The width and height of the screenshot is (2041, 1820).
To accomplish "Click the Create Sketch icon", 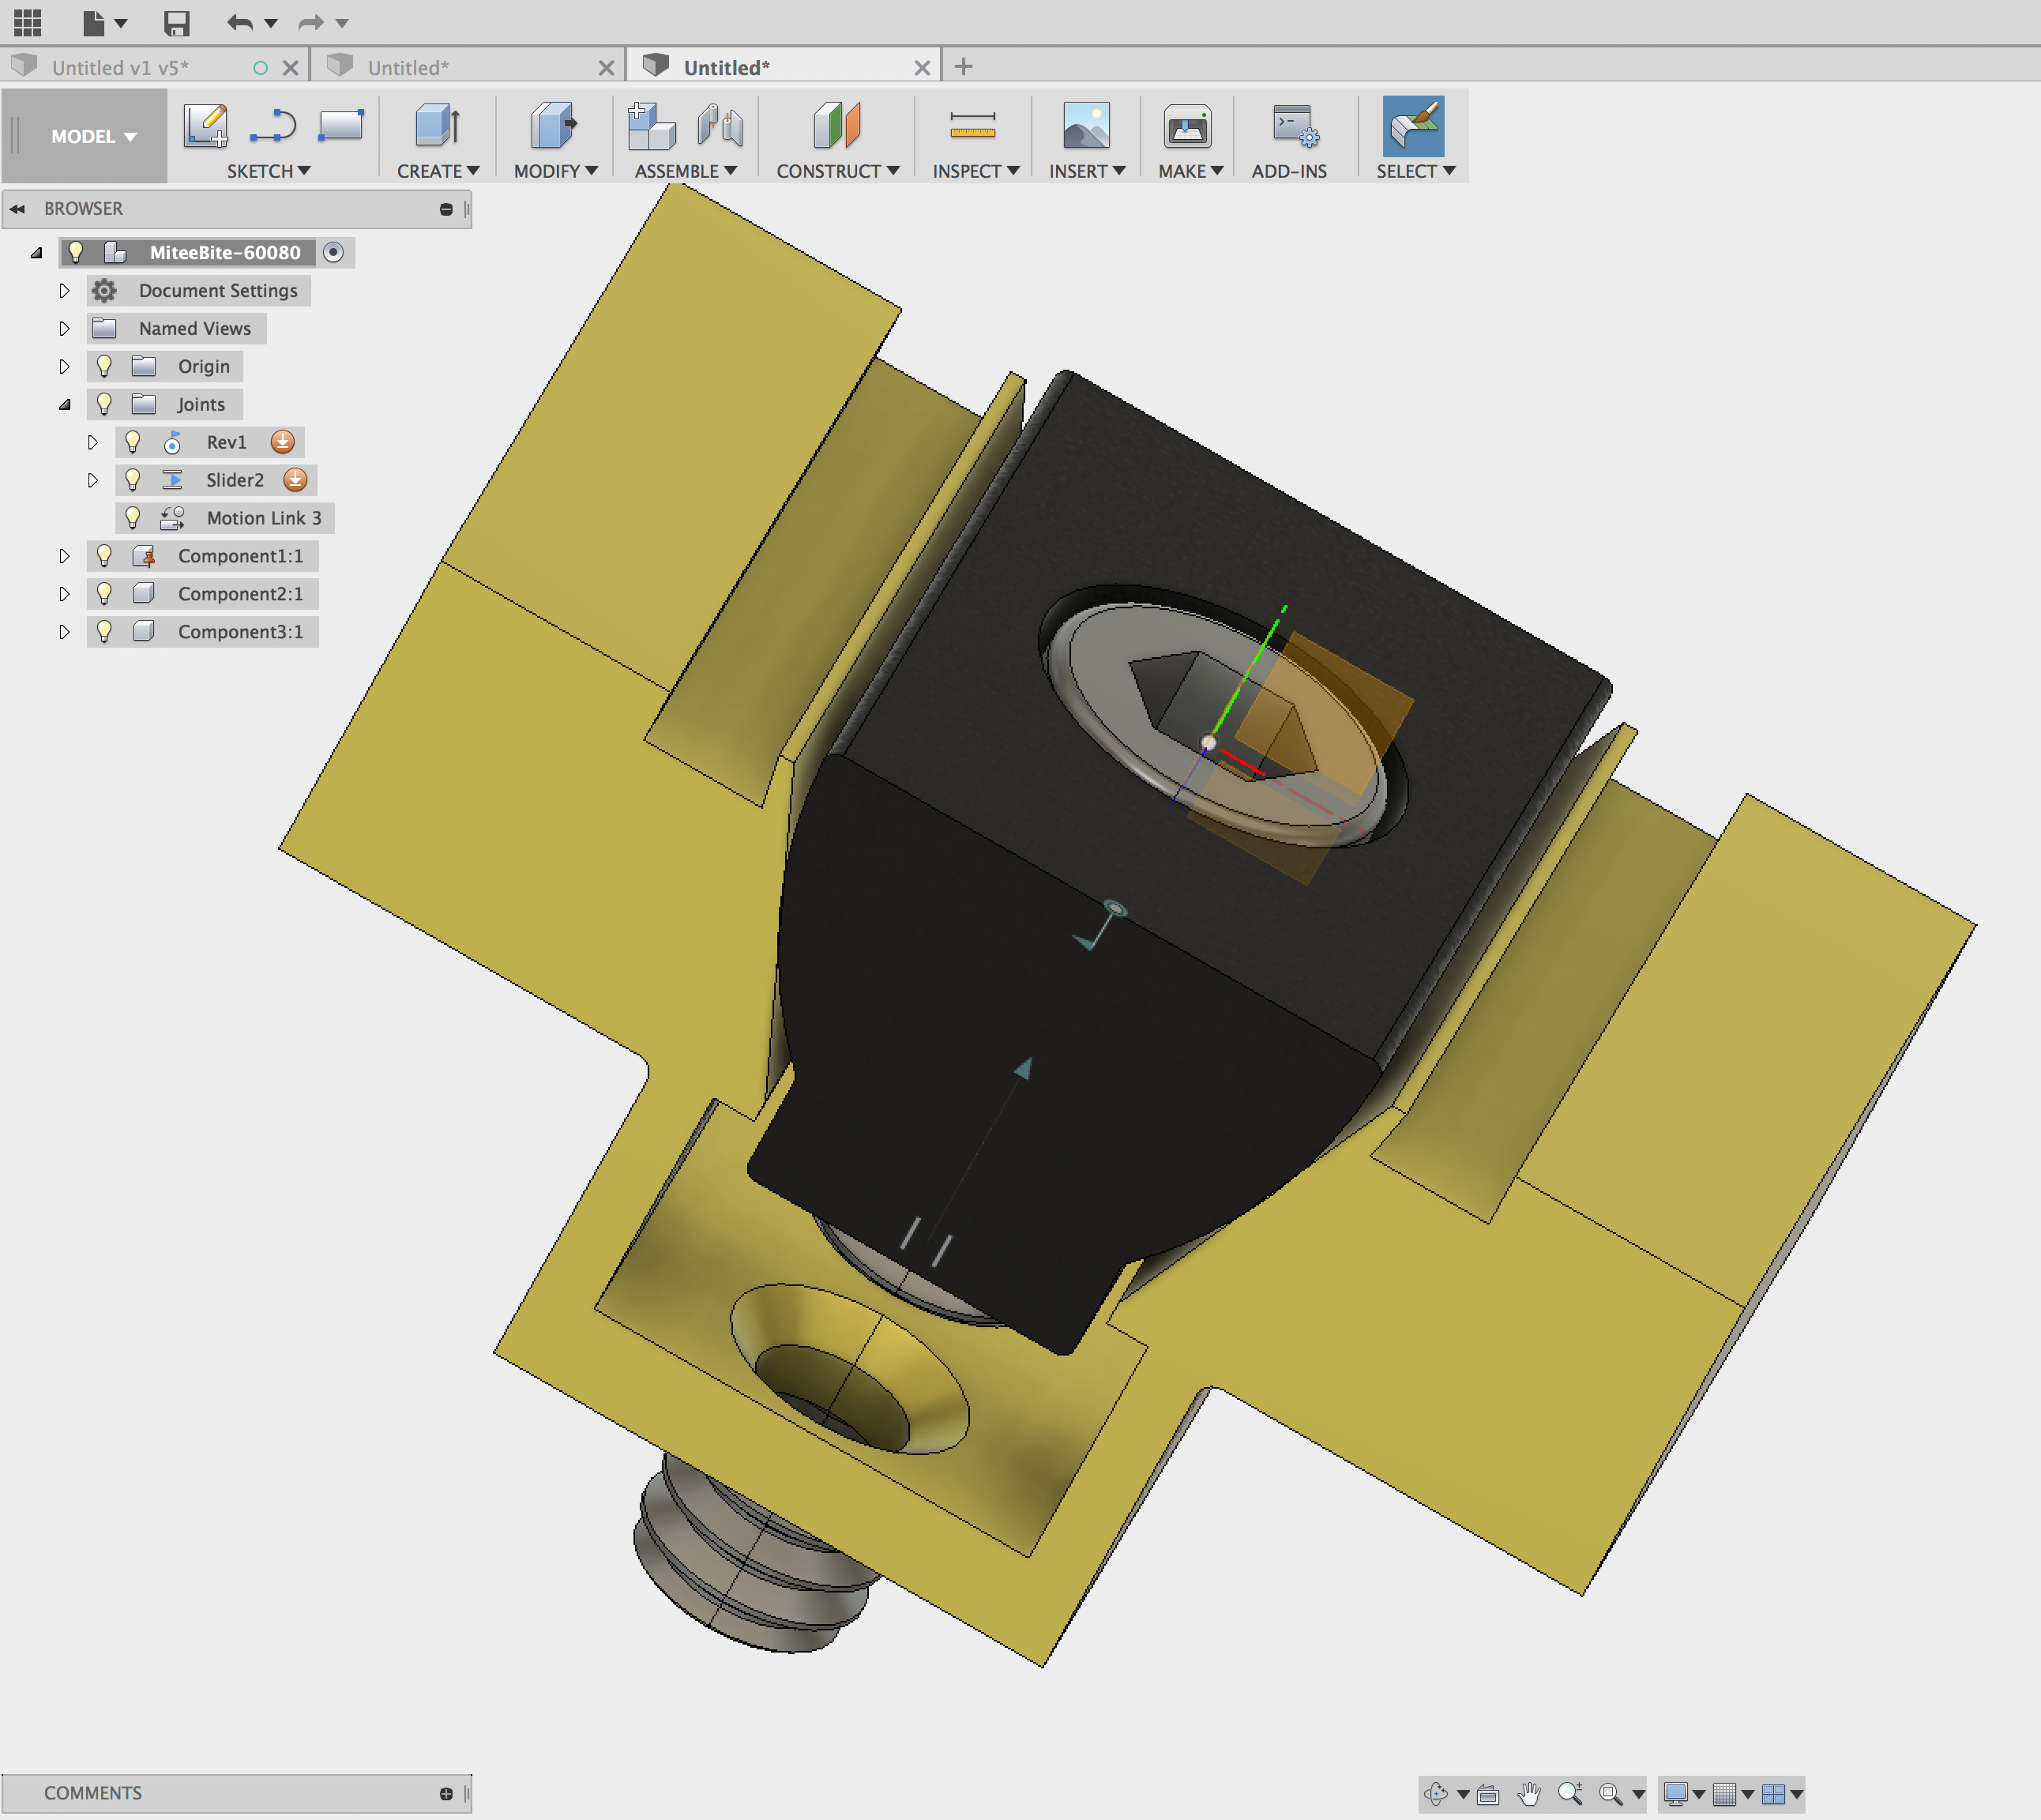I will click(204, 125).
